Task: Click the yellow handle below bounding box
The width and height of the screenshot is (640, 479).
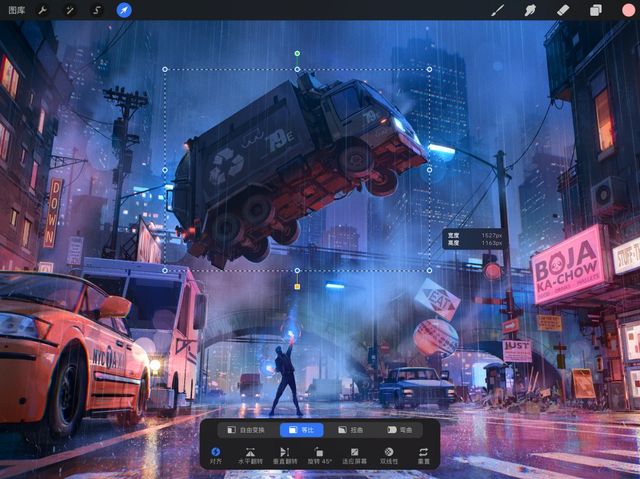Action: click(297, 287)
